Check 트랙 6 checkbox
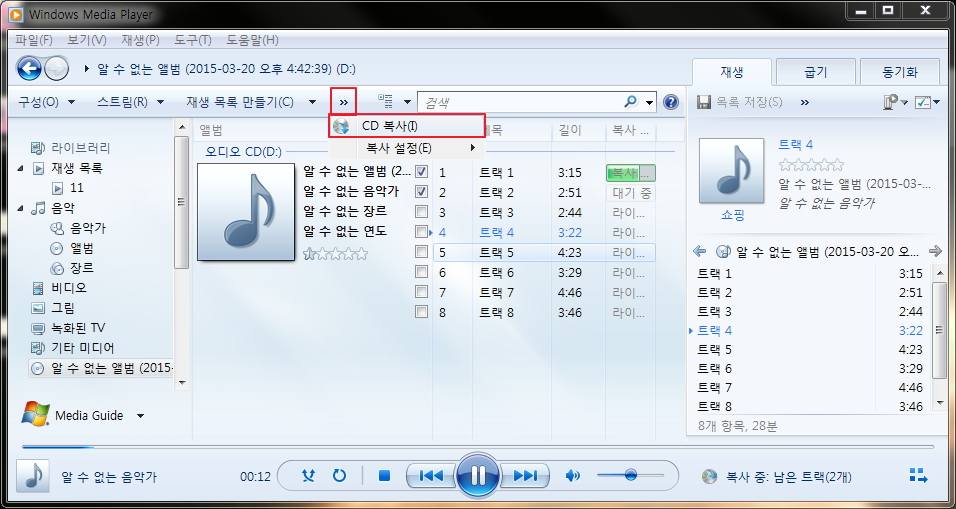956x509 pixels. point(421,271)
